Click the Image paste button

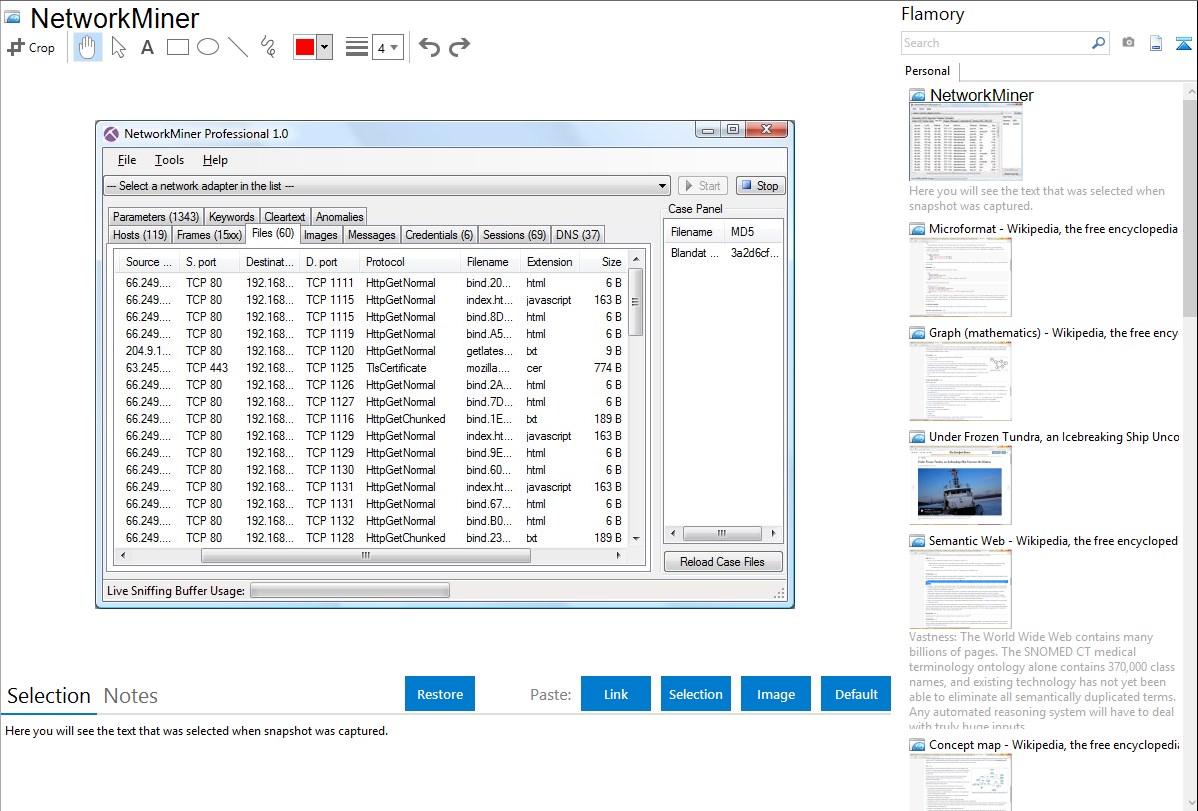(776, 694)
